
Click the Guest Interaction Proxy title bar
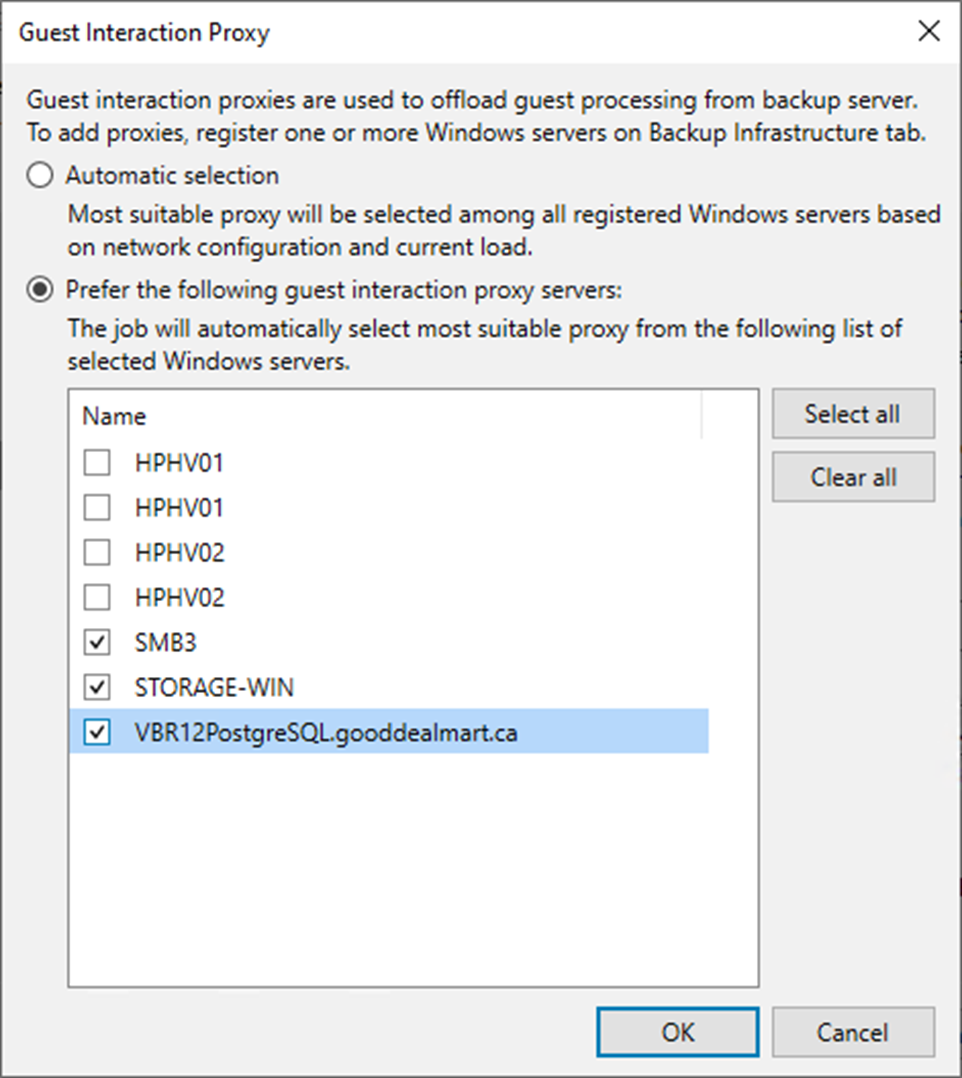(400, 32)
